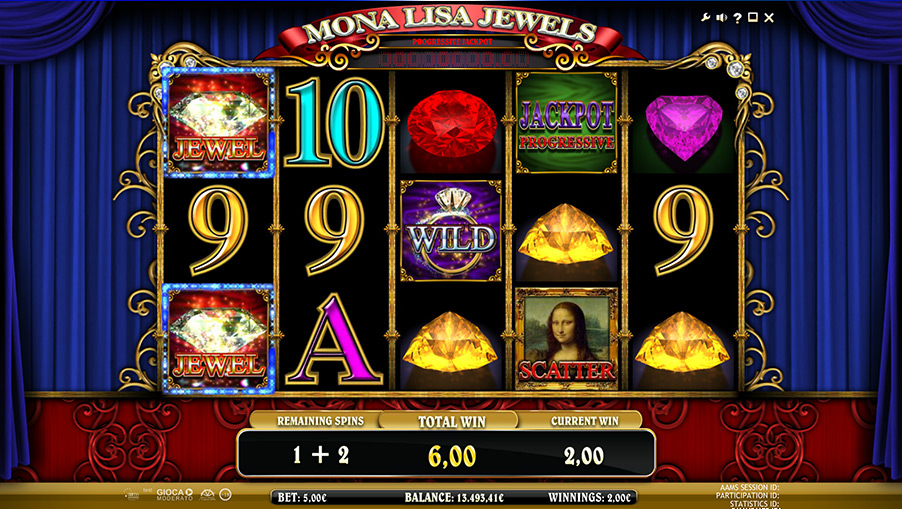Select the top JEWEL diamond symbol
The width and height of the screenshot is (902, 509).
pos(219,122)
